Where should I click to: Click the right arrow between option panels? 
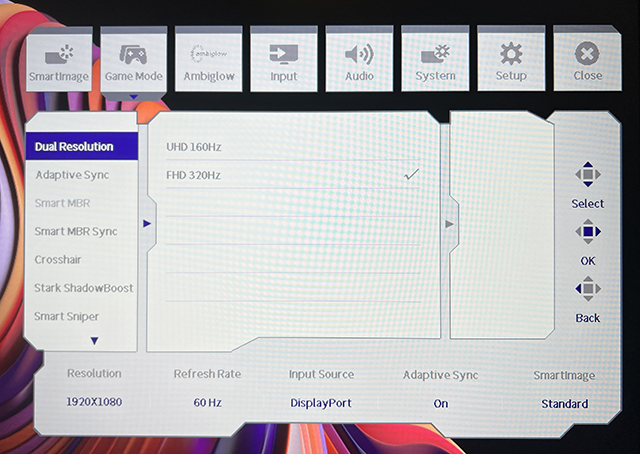click(x=449, y=224)
